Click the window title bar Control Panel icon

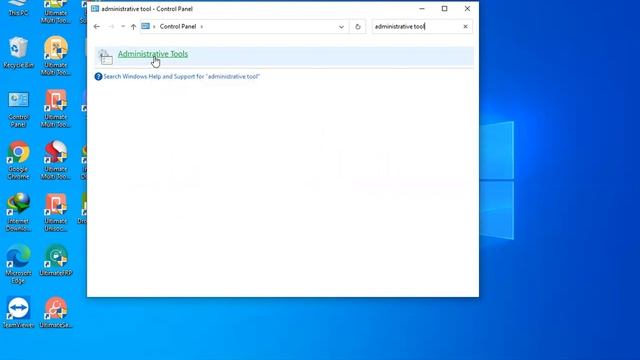click(x=95, y=9)
